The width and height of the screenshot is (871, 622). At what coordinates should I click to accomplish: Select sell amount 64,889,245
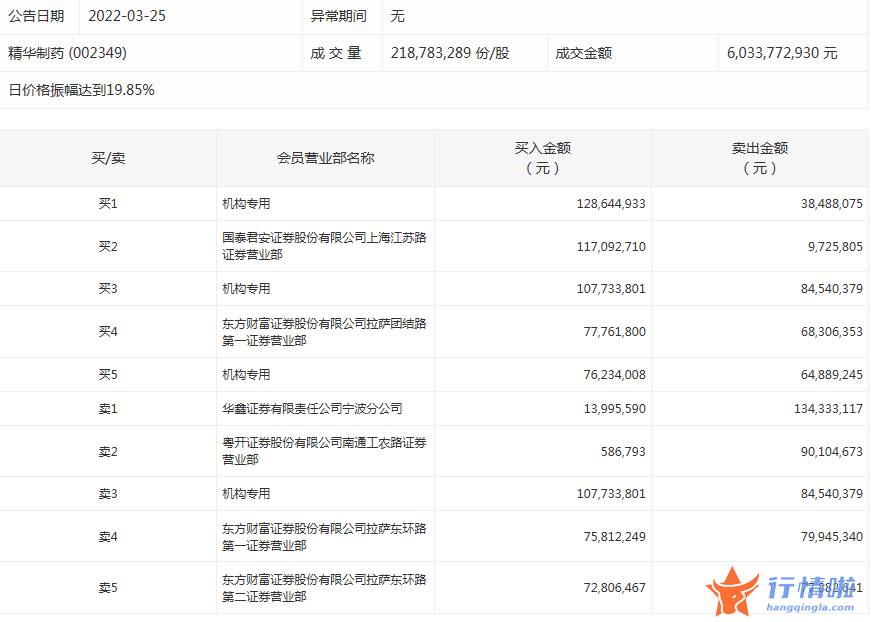(x=832, y=375)
